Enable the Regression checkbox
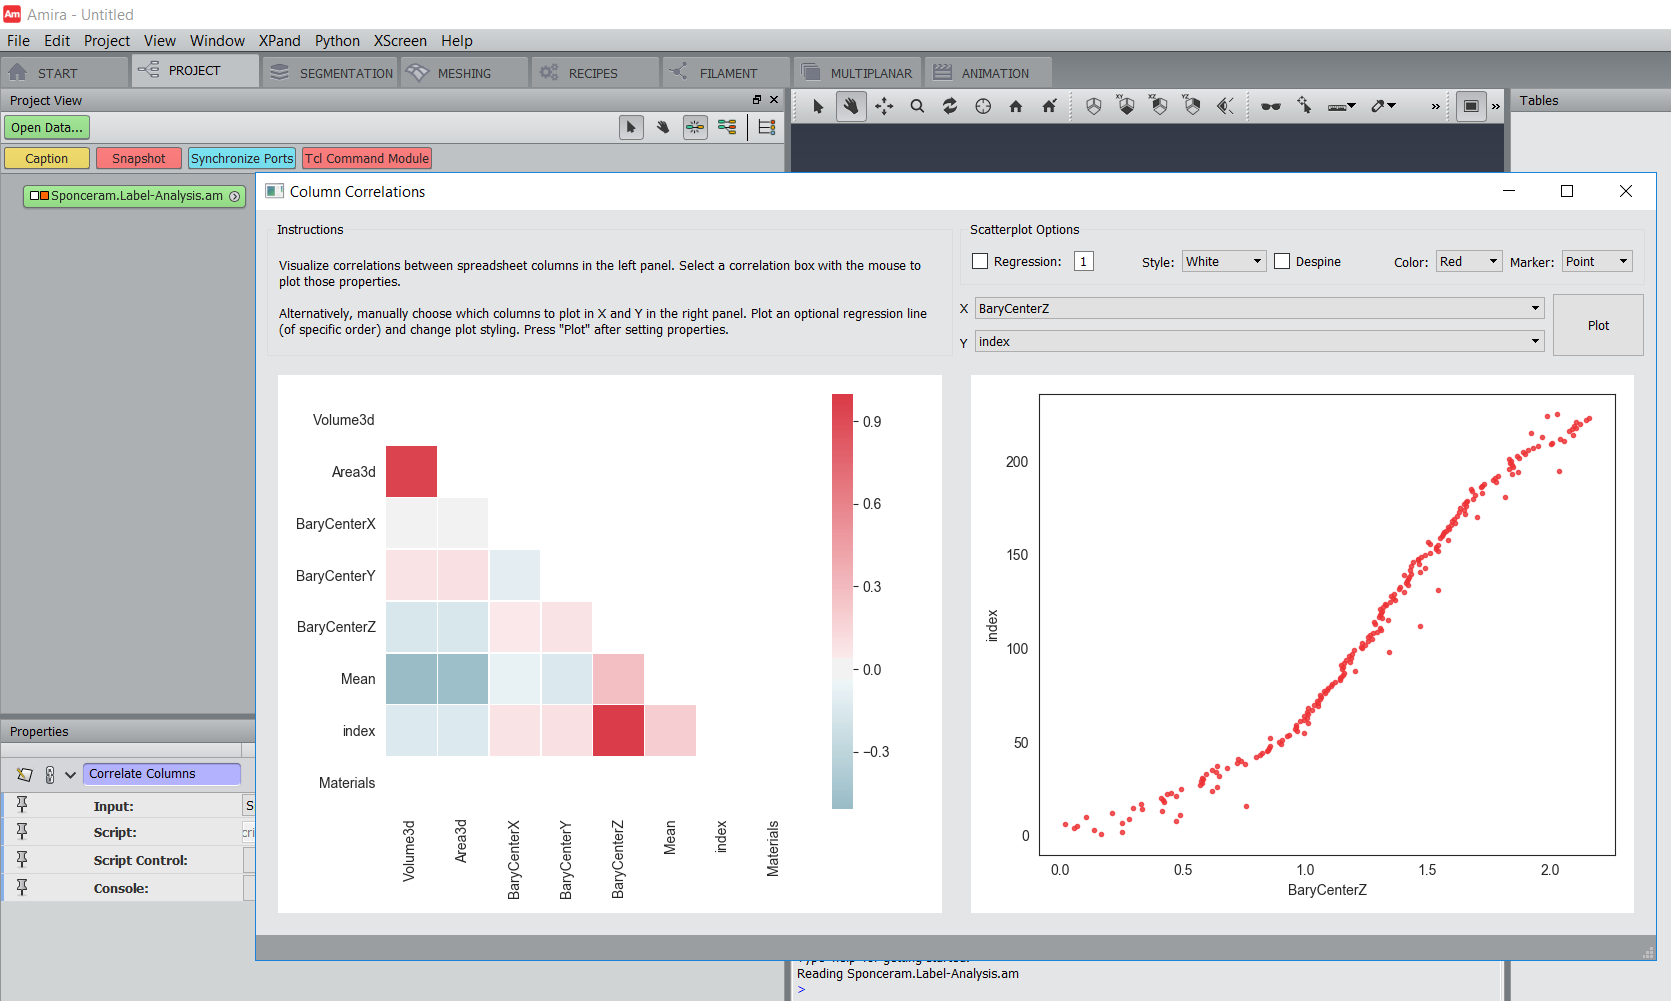Viewport: 1671px width, 1001px height. point(980,261)
